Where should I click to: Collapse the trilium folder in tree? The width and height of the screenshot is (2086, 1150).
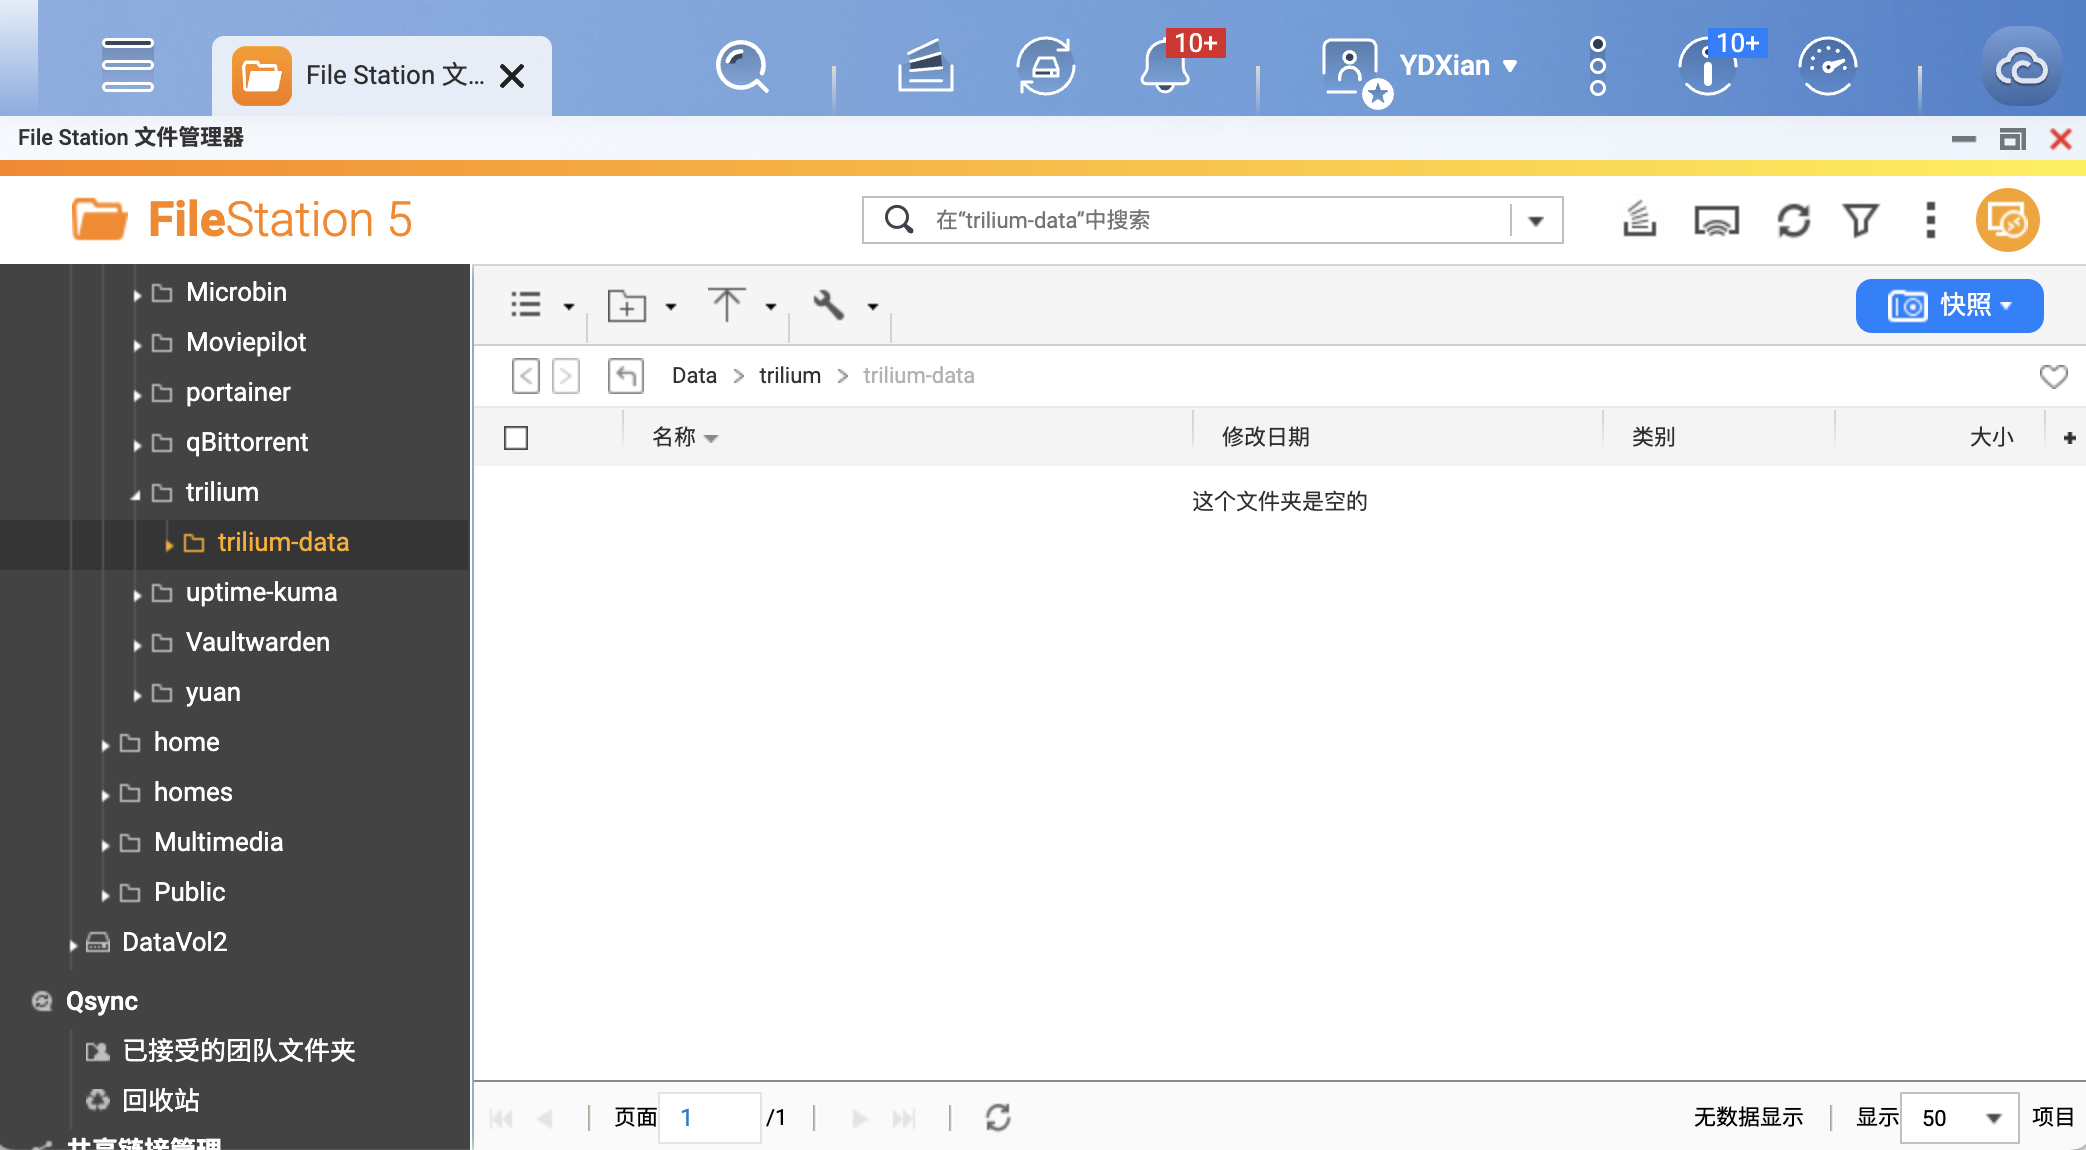[136, 494]
